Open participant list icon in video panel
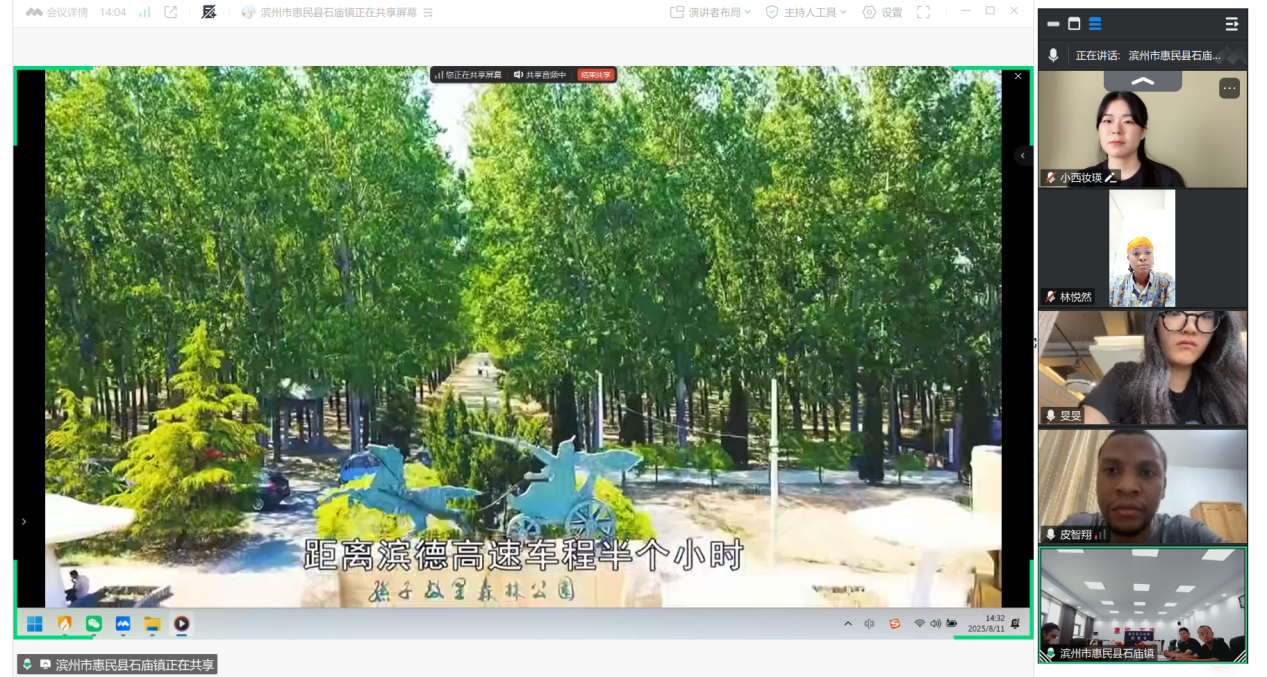This screenshot has width=1267, height=677. [x=1231, y=24]
